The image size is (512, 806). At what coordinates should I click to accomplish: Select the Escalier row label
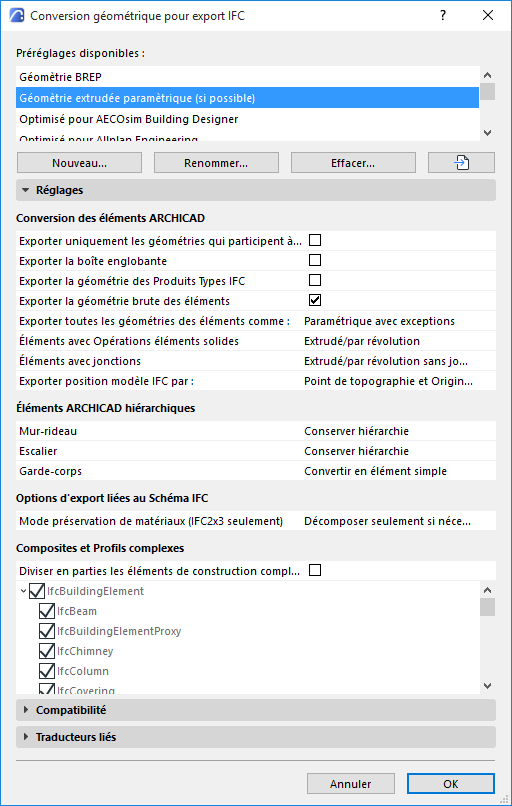[x=38, y=451]
